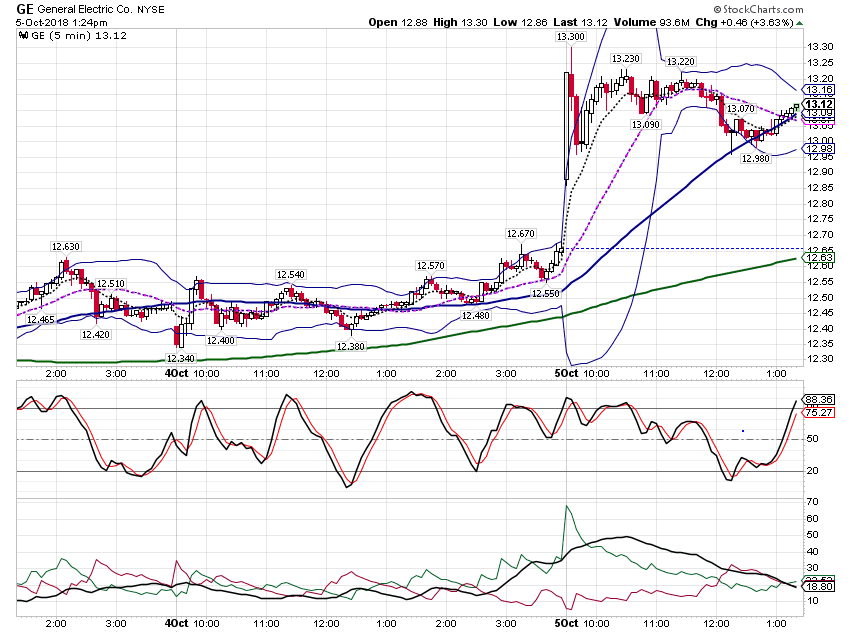
Task: Click the candlestick icon beside GE (5 min)
Action: 23,36
